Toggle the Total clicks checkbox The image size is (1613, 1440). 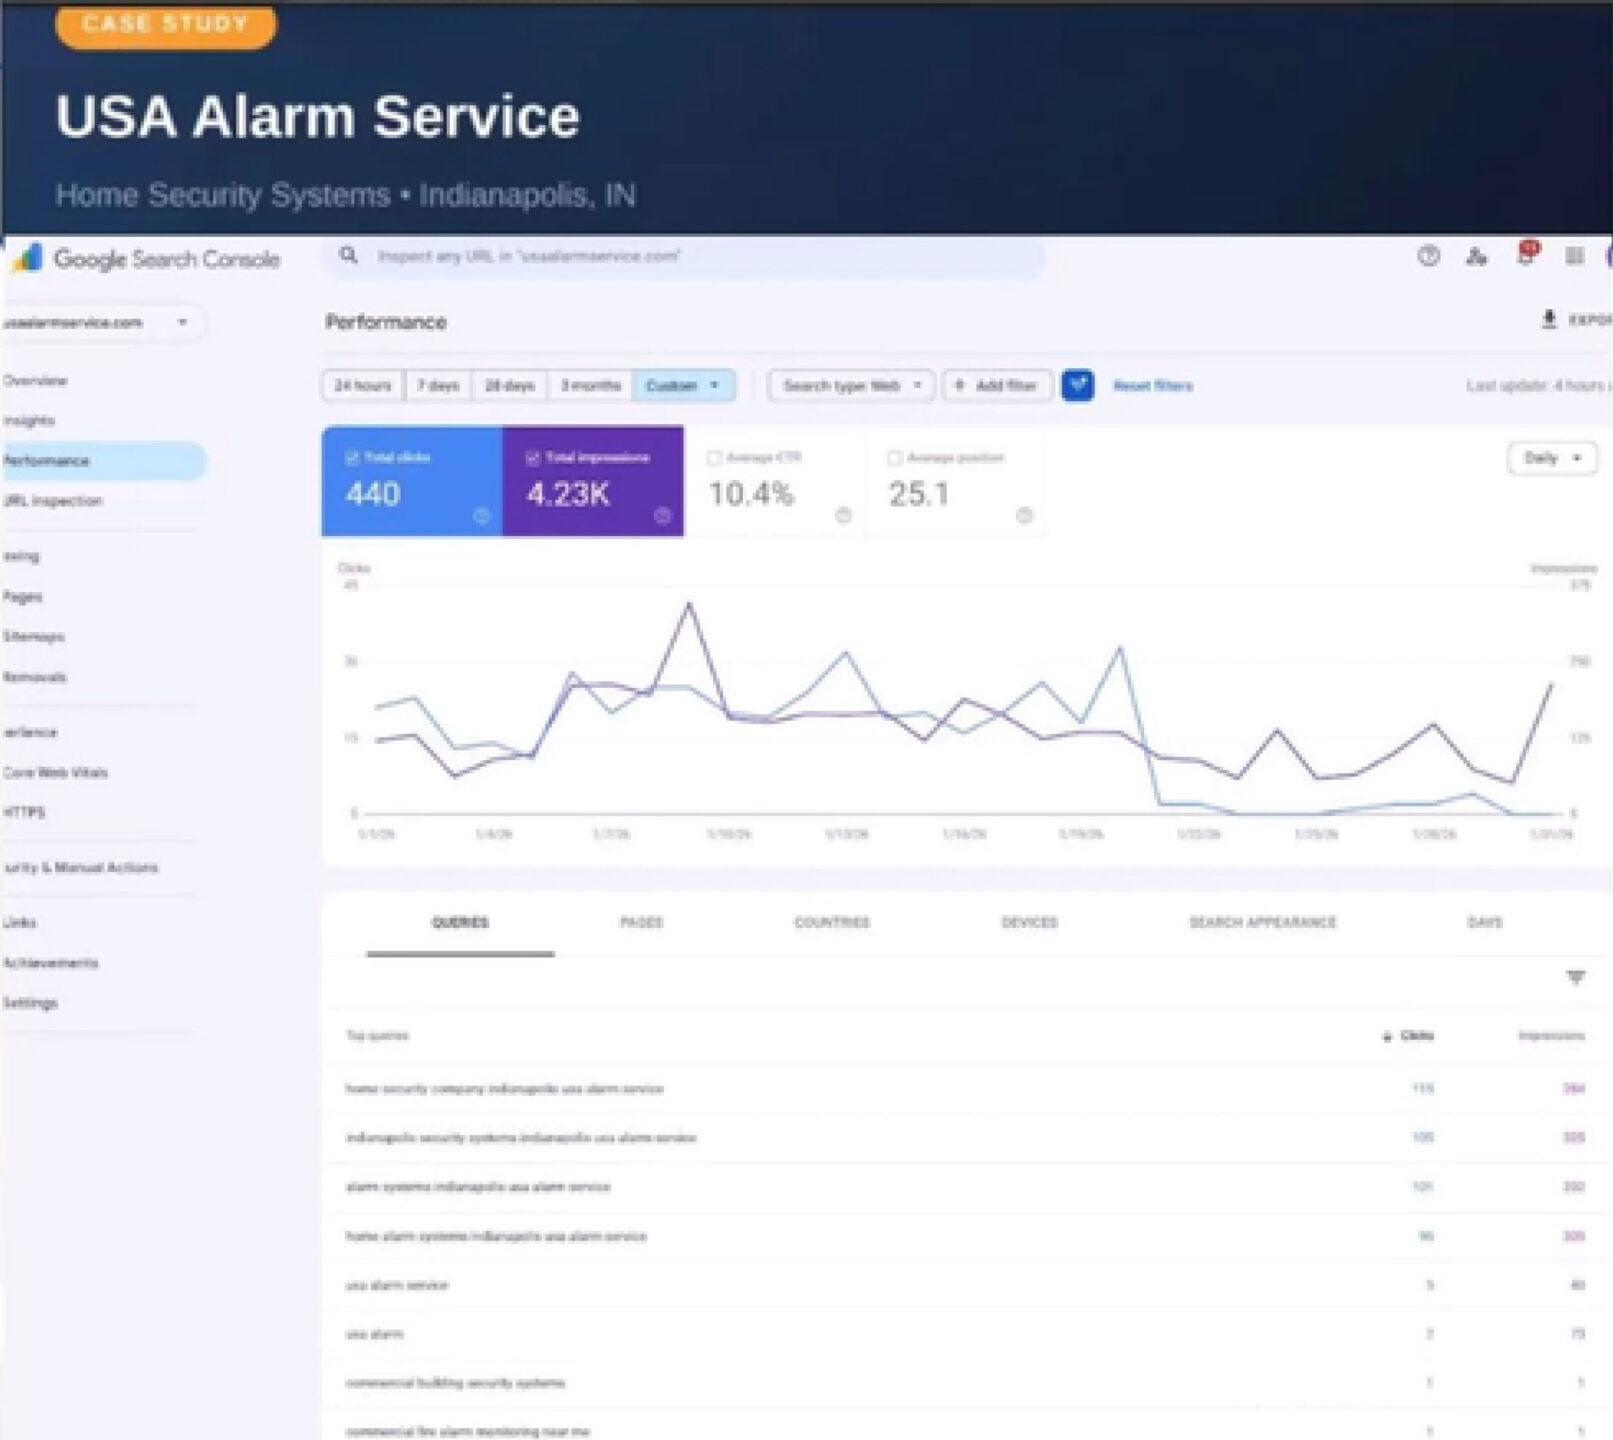(352, 458)
